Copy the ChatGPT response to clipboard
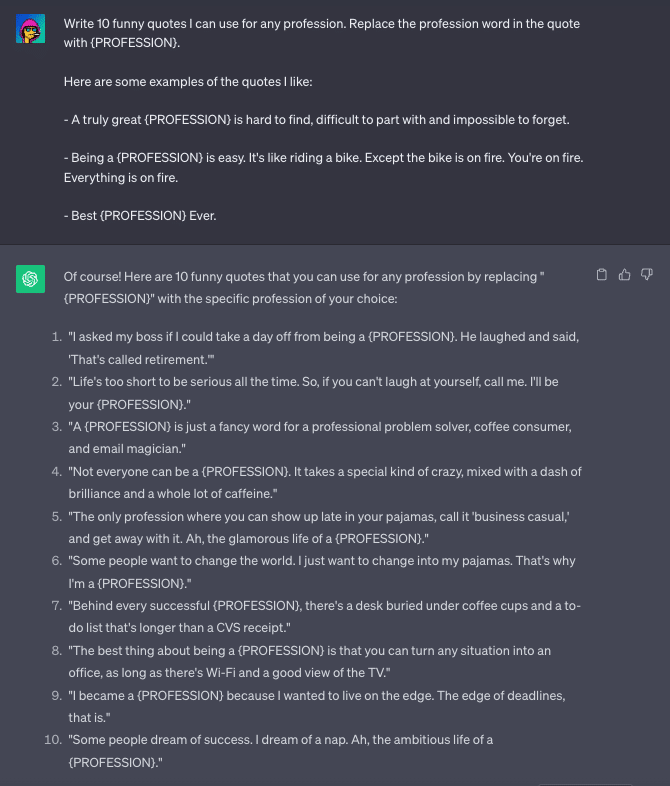This screenshot has height=786, width=670. (602, 275)
